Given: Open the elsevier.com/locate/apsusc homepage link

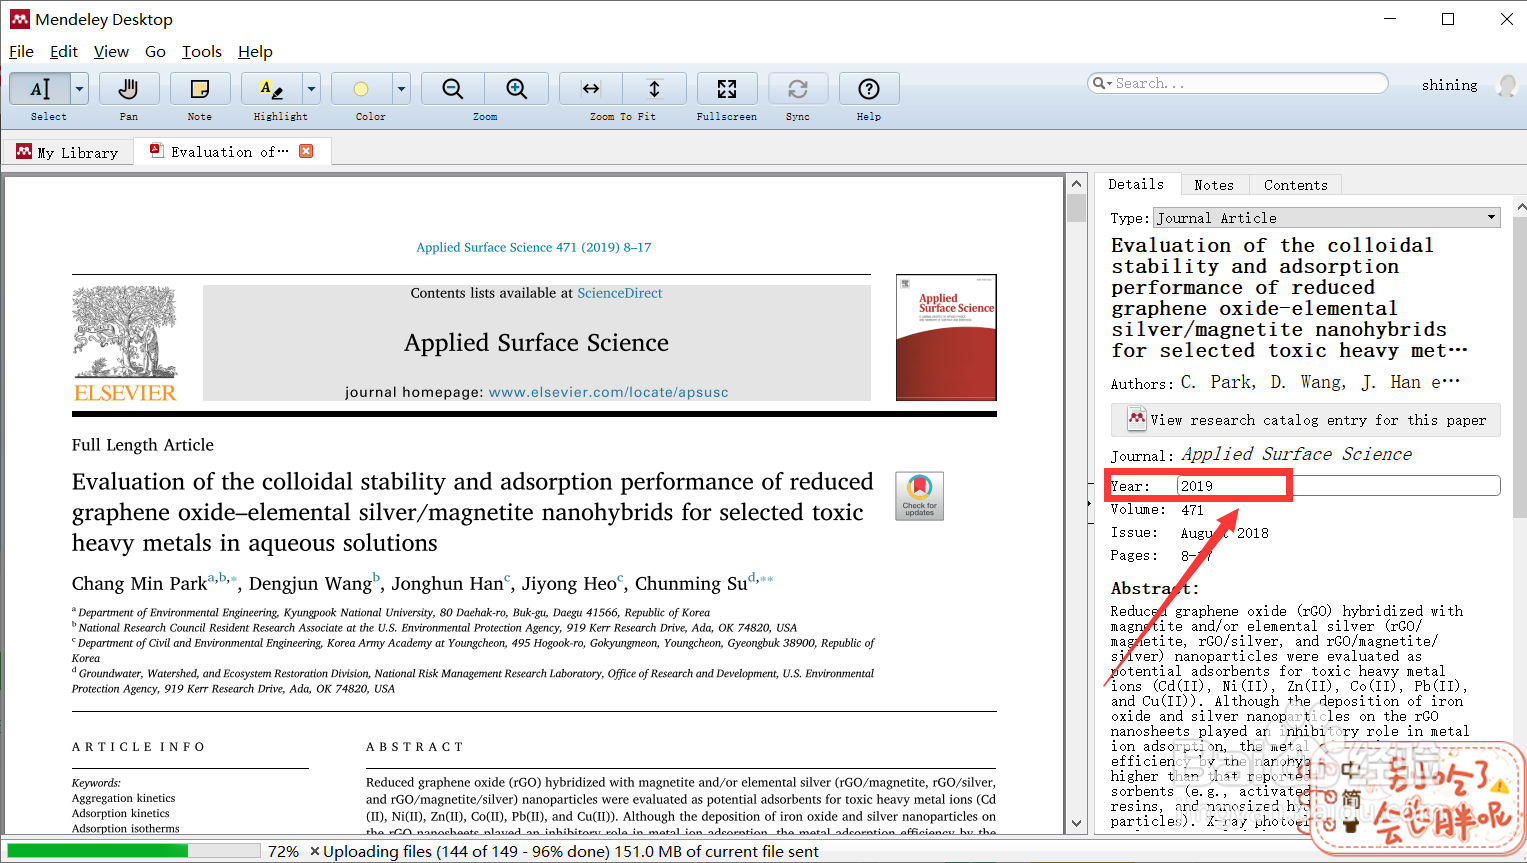Looking at the screenshot, I should (x=608, y=392).
